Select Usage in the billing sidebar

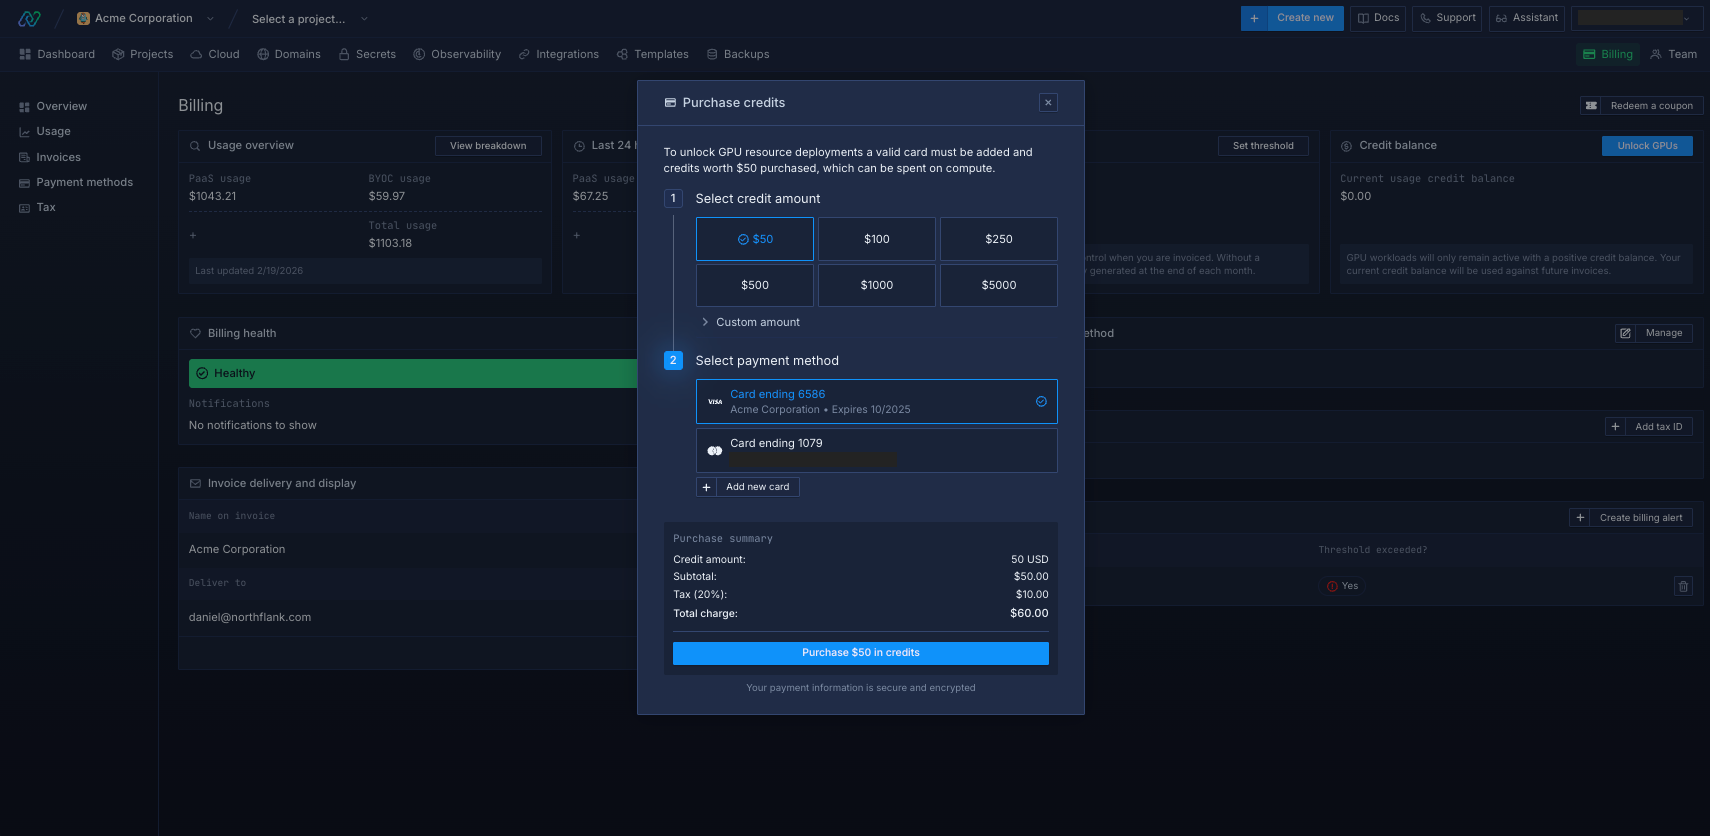(x=44, y=131)
